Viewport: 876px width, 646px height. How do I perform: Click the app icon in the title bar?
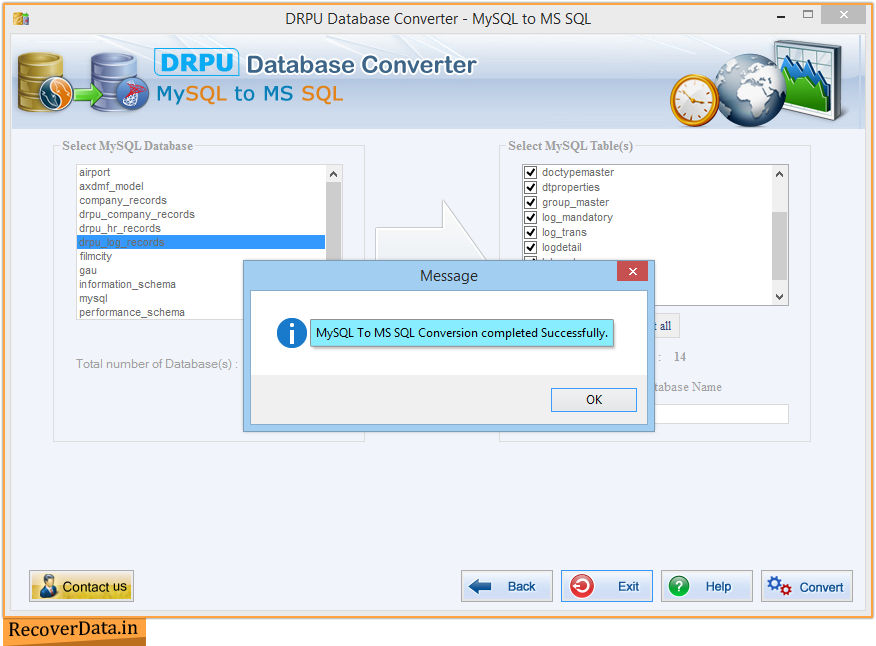pyautogui.click(x=21, y=18)
